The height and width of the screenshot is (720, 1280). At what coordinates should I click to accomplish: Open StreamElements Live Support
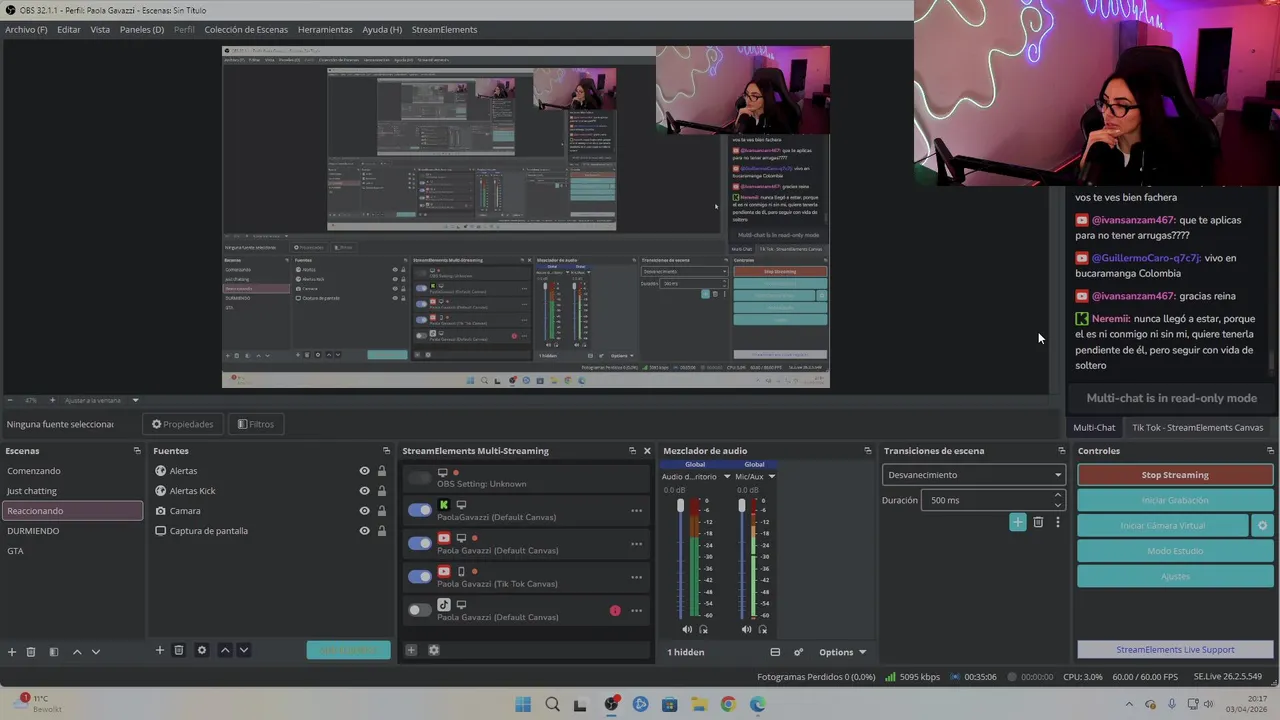coord(1175,650)
